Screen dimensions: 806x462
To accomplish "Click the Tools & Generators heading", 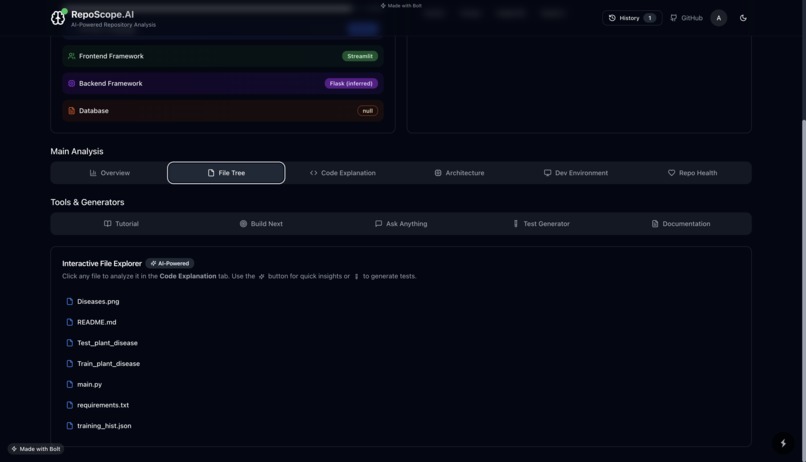I will [x=87, y=202].
